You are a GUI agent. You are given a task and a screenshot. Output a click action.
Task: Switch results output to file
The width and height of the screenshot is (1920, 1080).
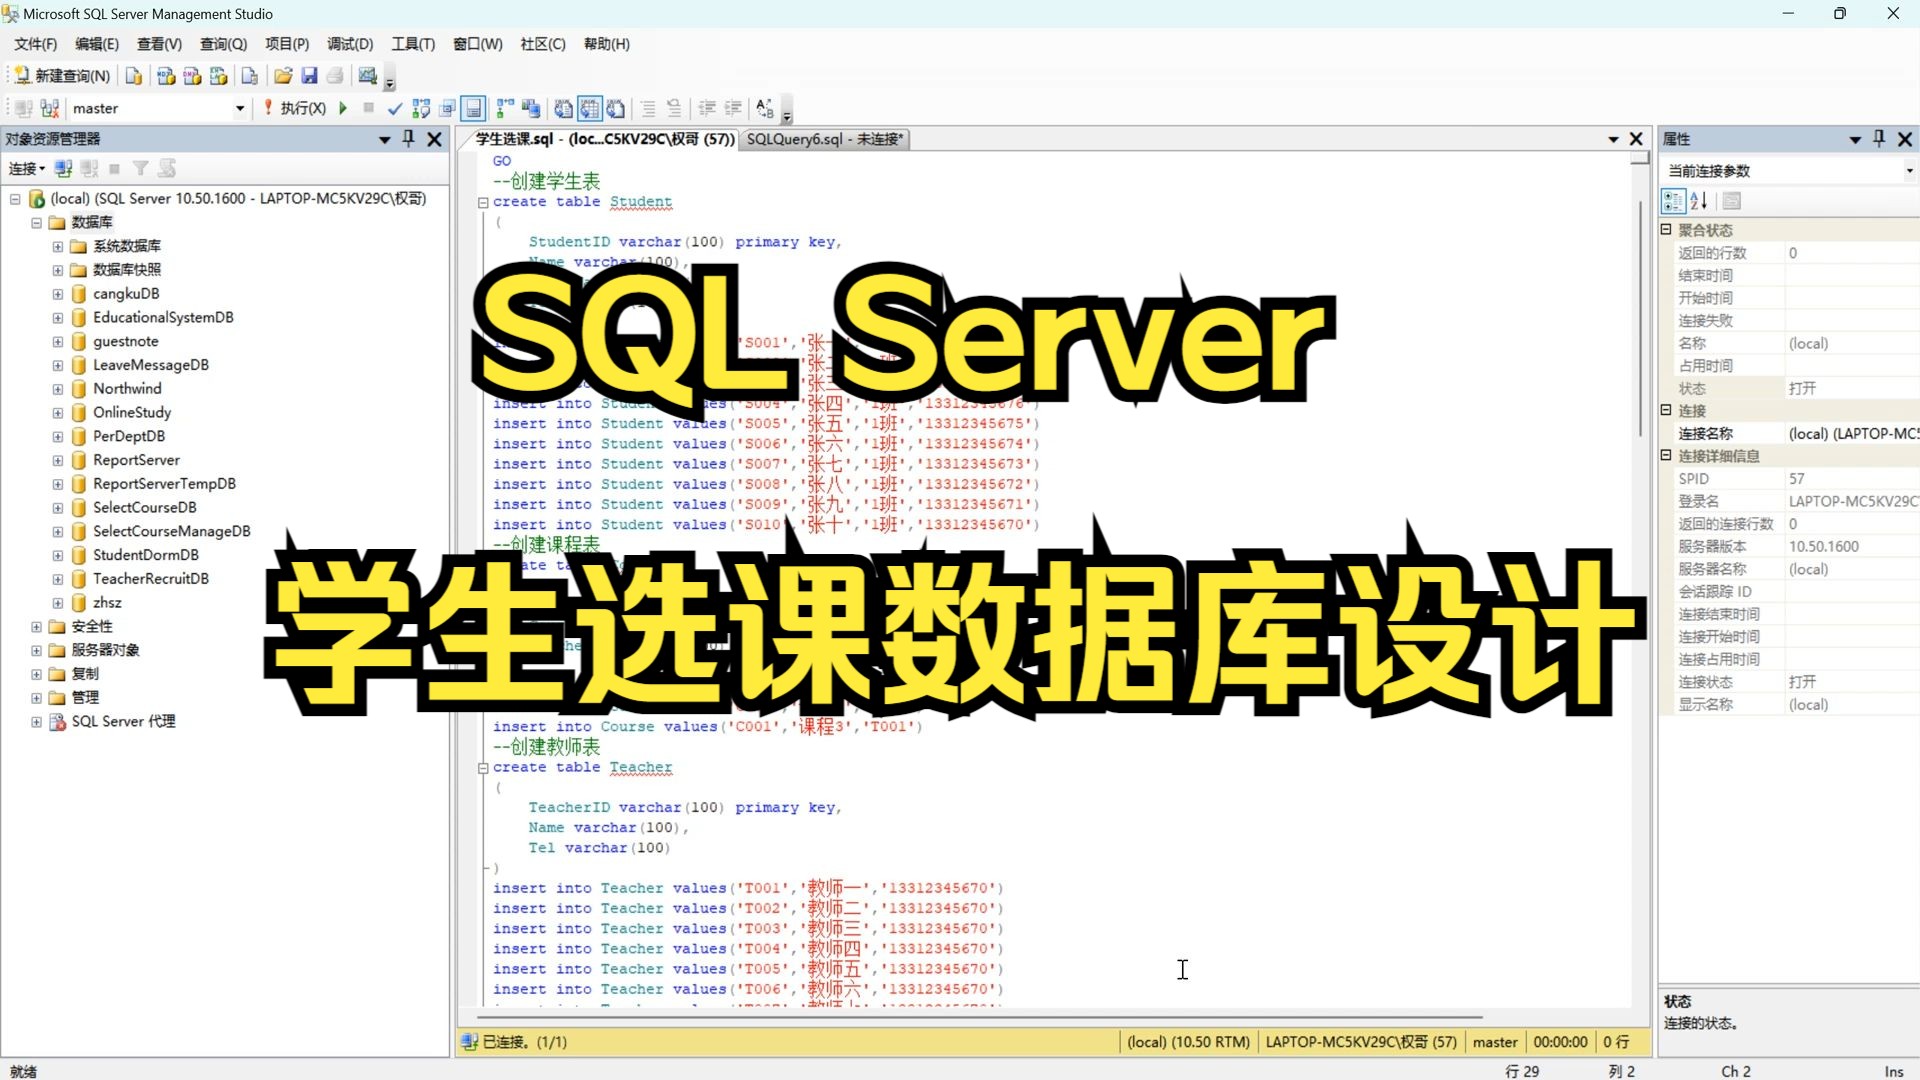(616, 108)
